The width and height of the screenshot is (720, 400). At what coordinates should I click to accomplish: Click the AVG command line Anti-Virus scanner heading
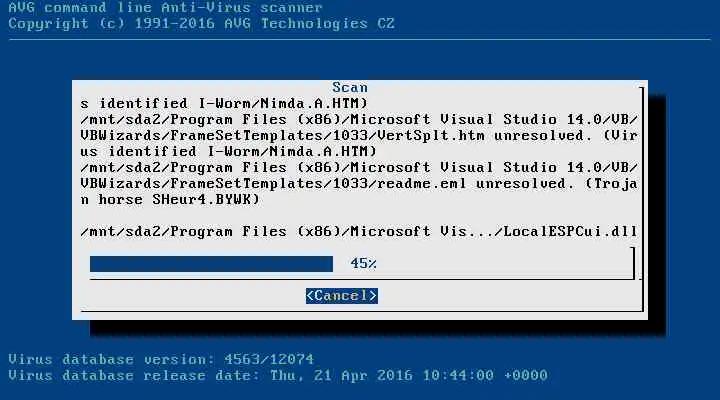(x=165, y=7)
